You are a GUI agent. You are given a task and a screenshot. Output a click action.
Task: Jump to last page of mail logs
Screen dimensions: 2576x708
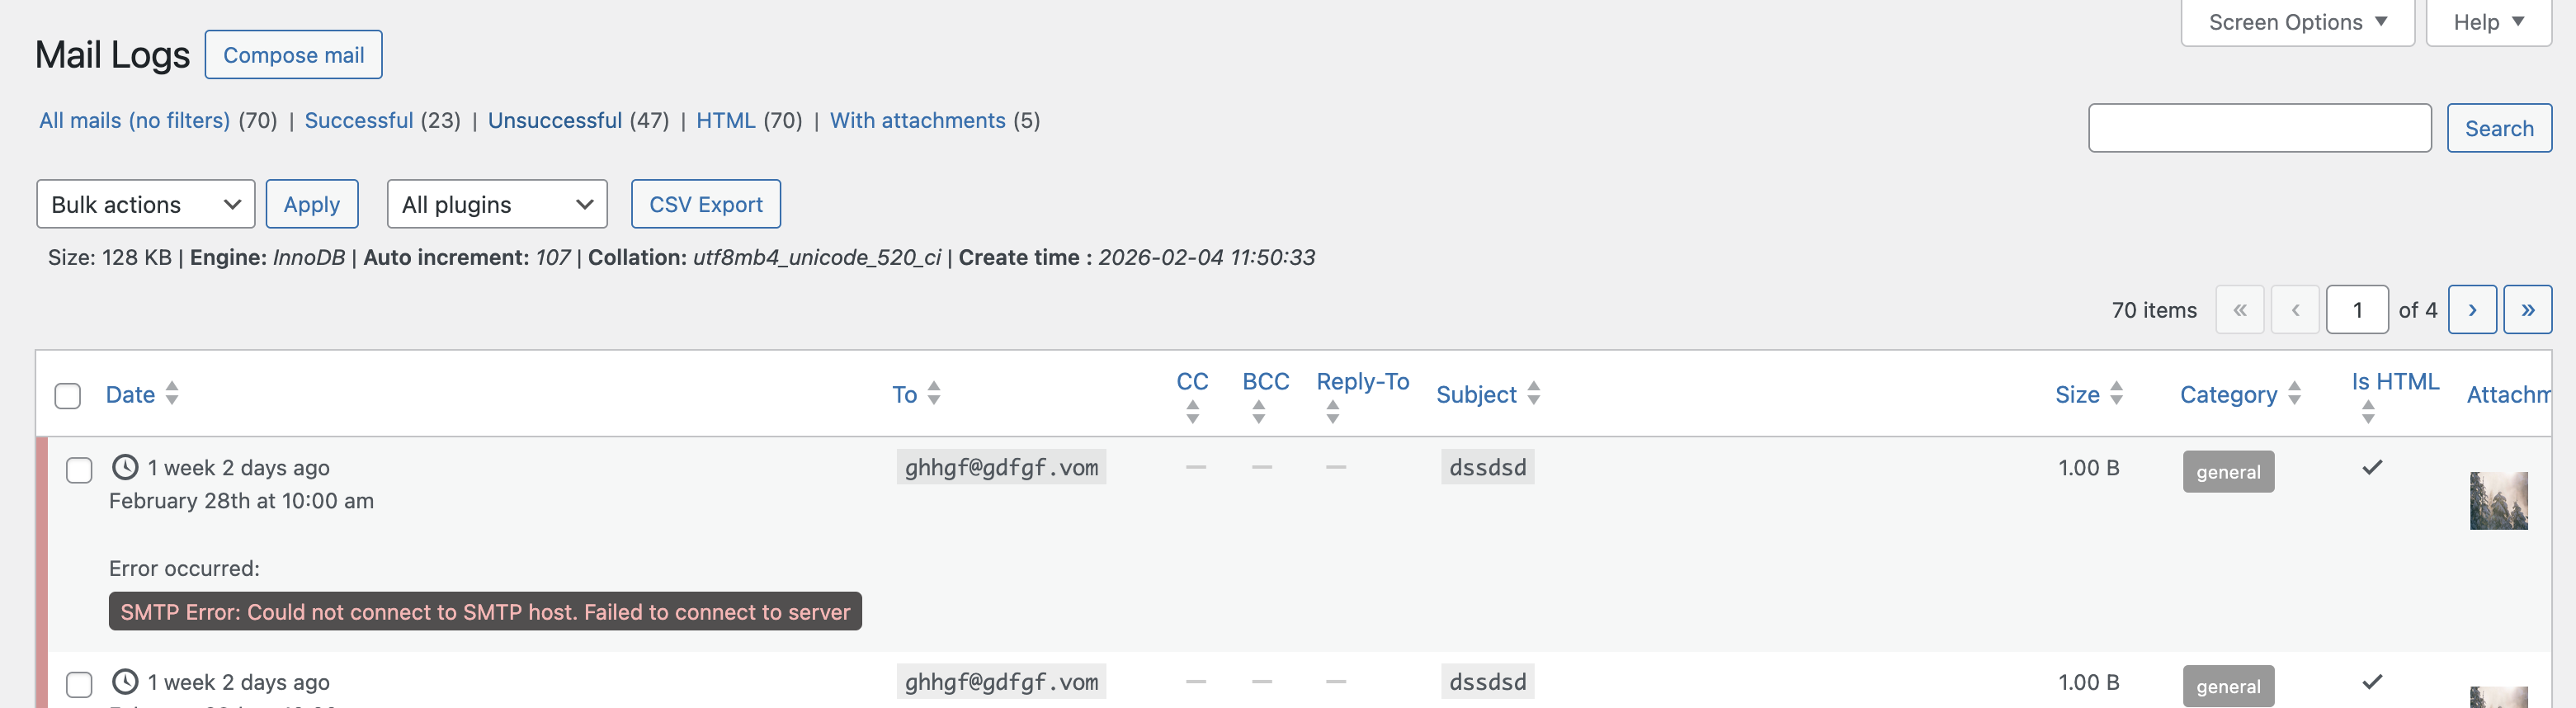[x=2527, y=310]
